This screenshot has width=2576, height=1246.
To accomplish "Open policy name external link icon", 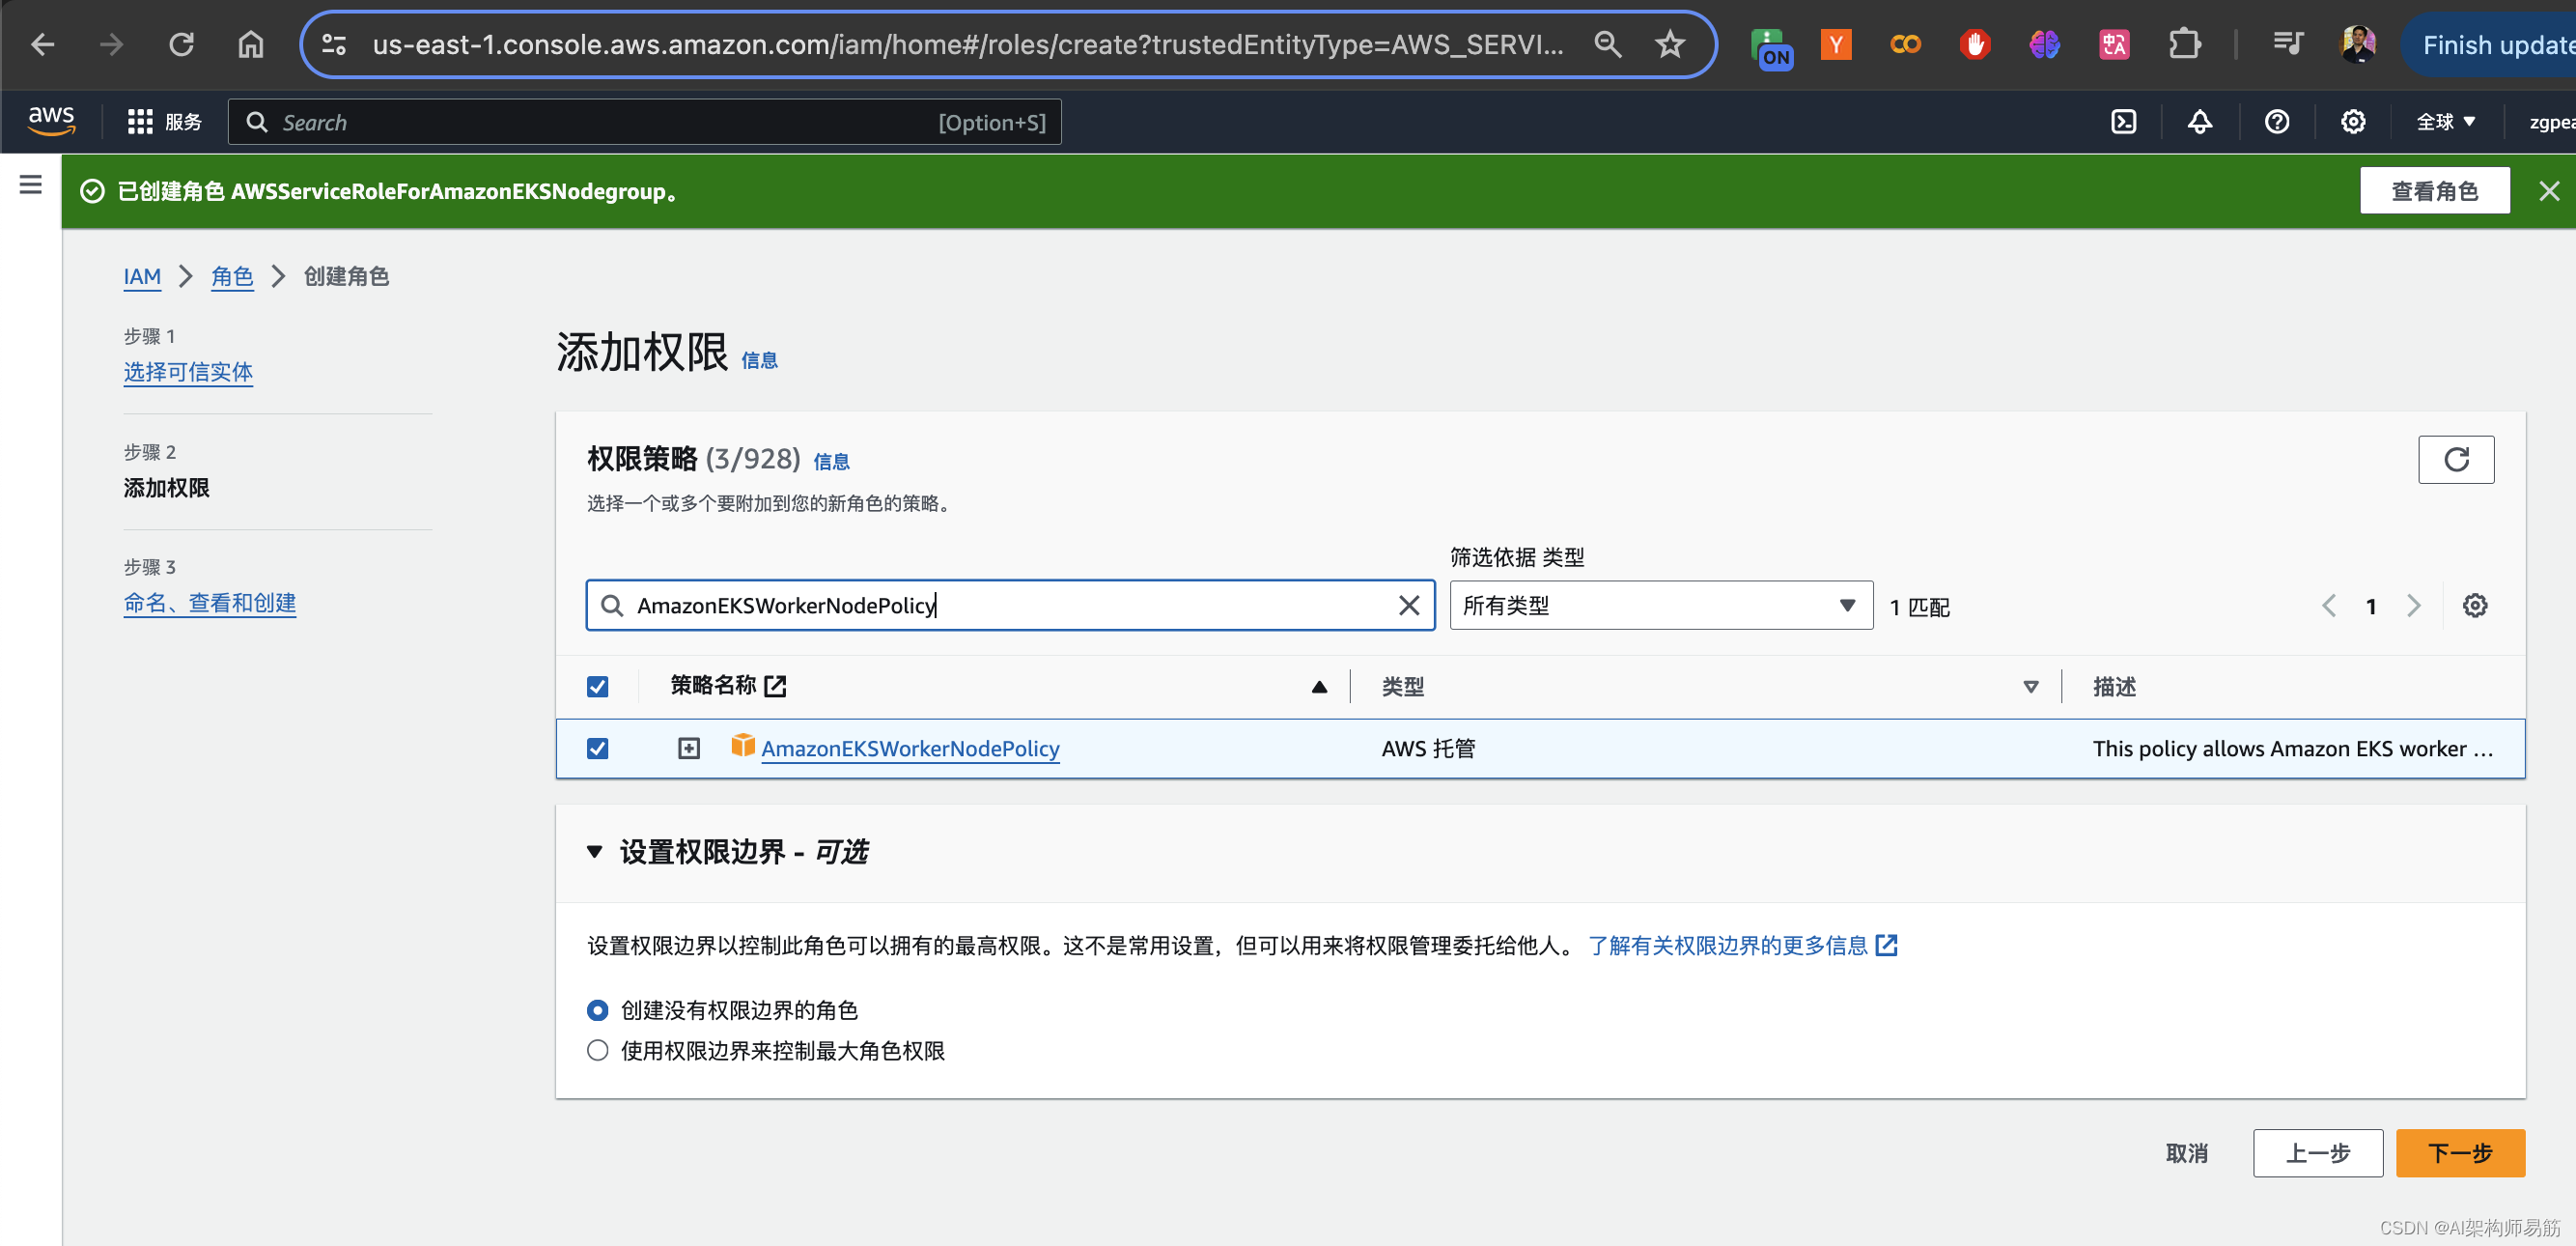I will 775,686.
